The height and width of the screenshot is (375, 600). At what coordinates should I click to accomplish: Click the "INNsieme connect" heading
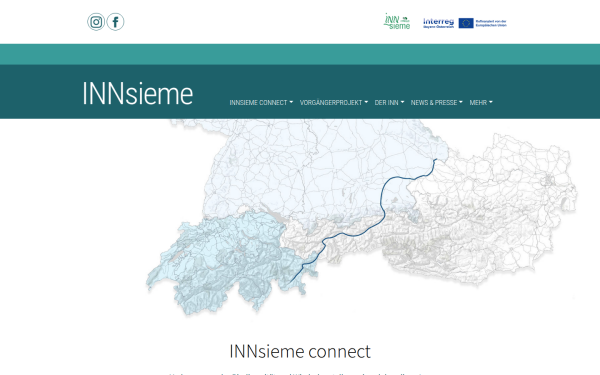pyautogui.click(x=300, y=351)
